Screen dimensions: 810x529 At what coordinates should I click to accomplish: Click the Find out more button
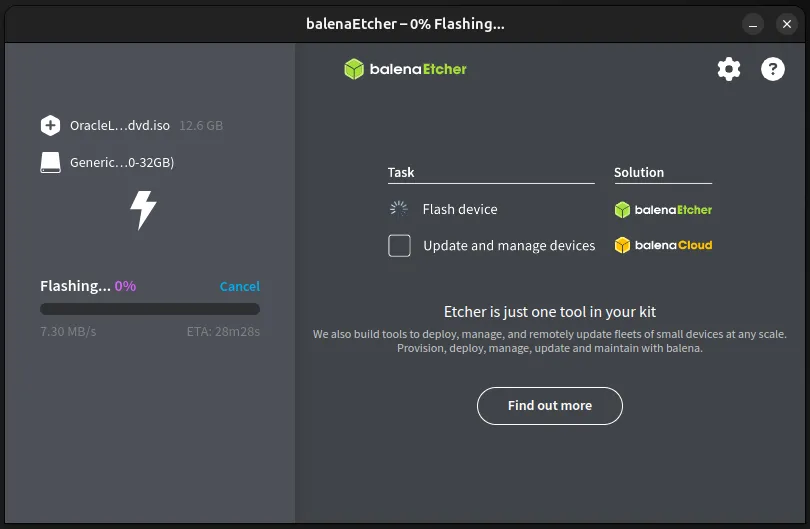tap(550, 406)
